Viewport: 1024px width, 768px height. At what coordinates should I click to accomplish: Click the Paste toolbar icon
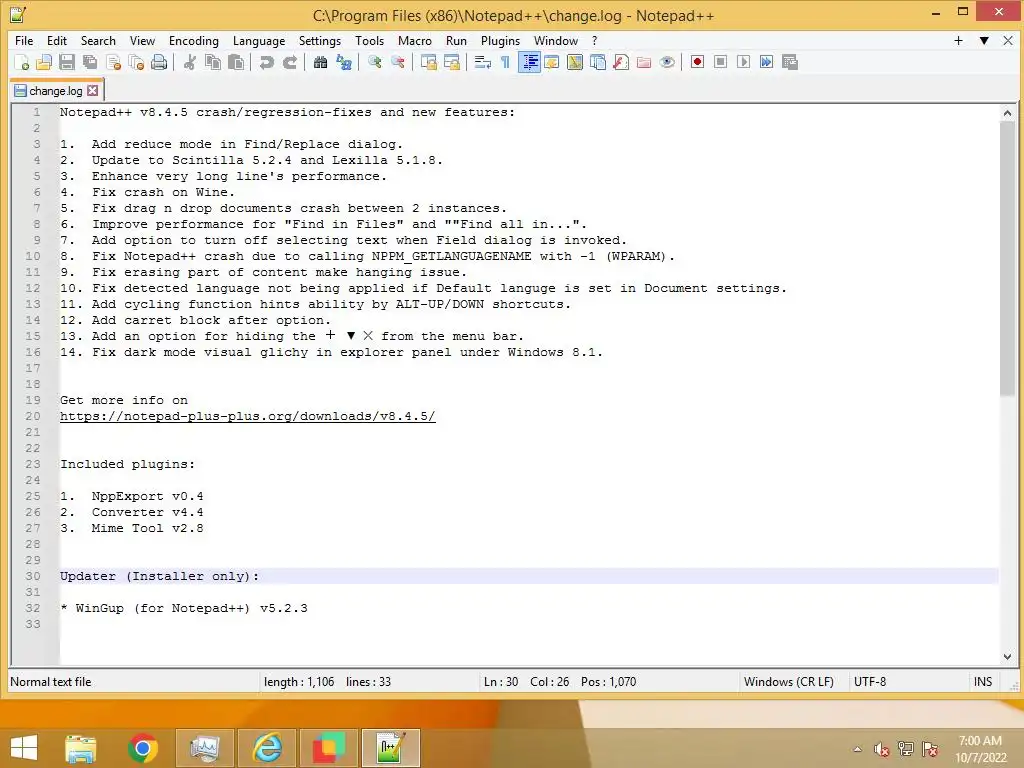pos(236,62)
